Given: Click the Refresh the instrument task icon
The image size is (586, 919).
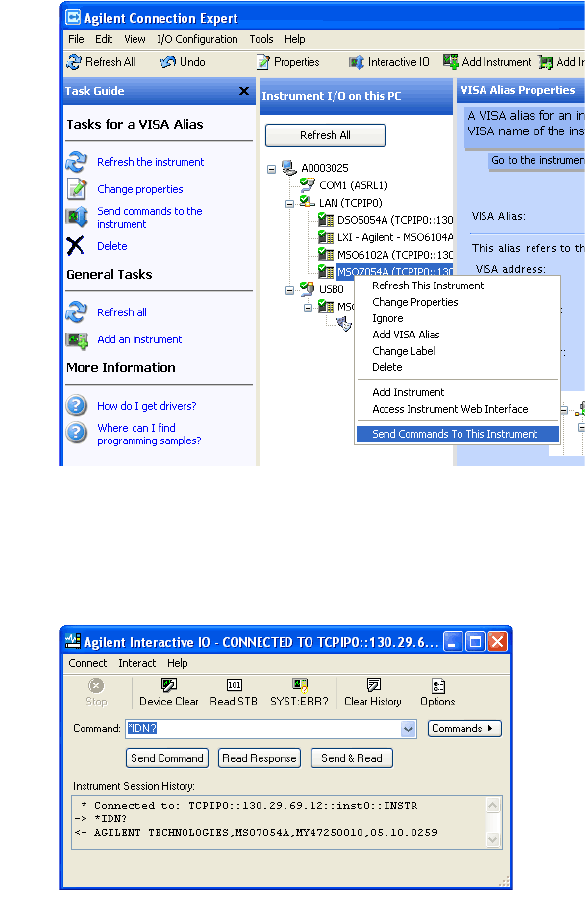Looking at the screenshot, I should [76, 162].
